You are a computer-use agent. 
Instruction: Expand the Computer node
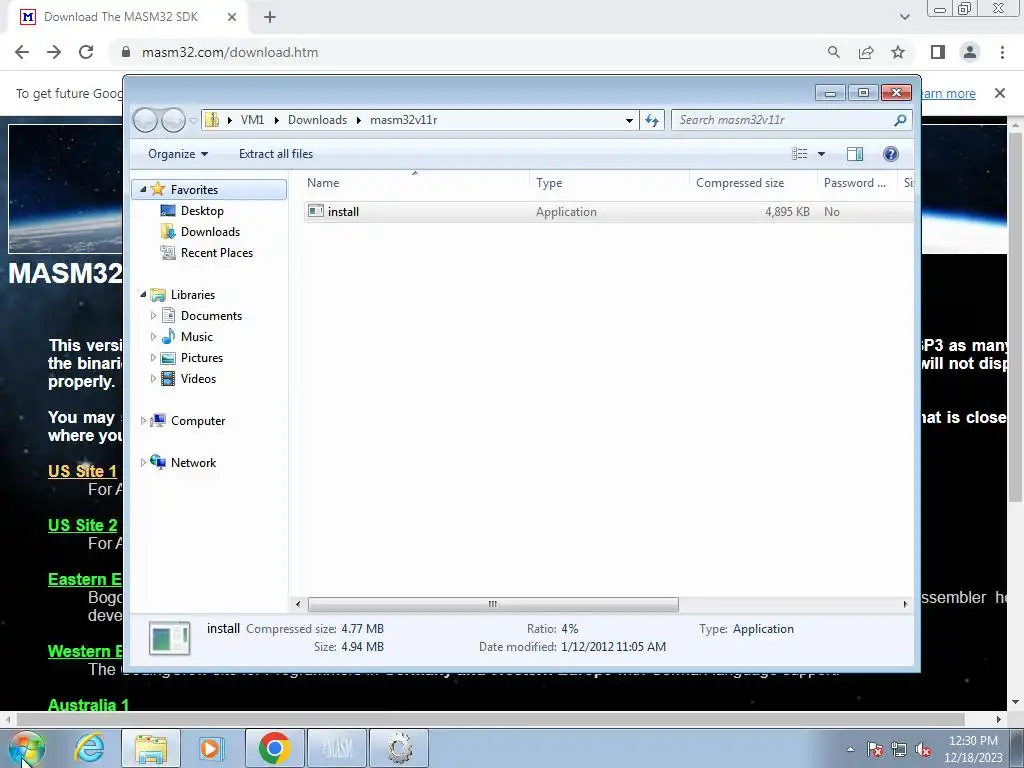tap(143, 421)
